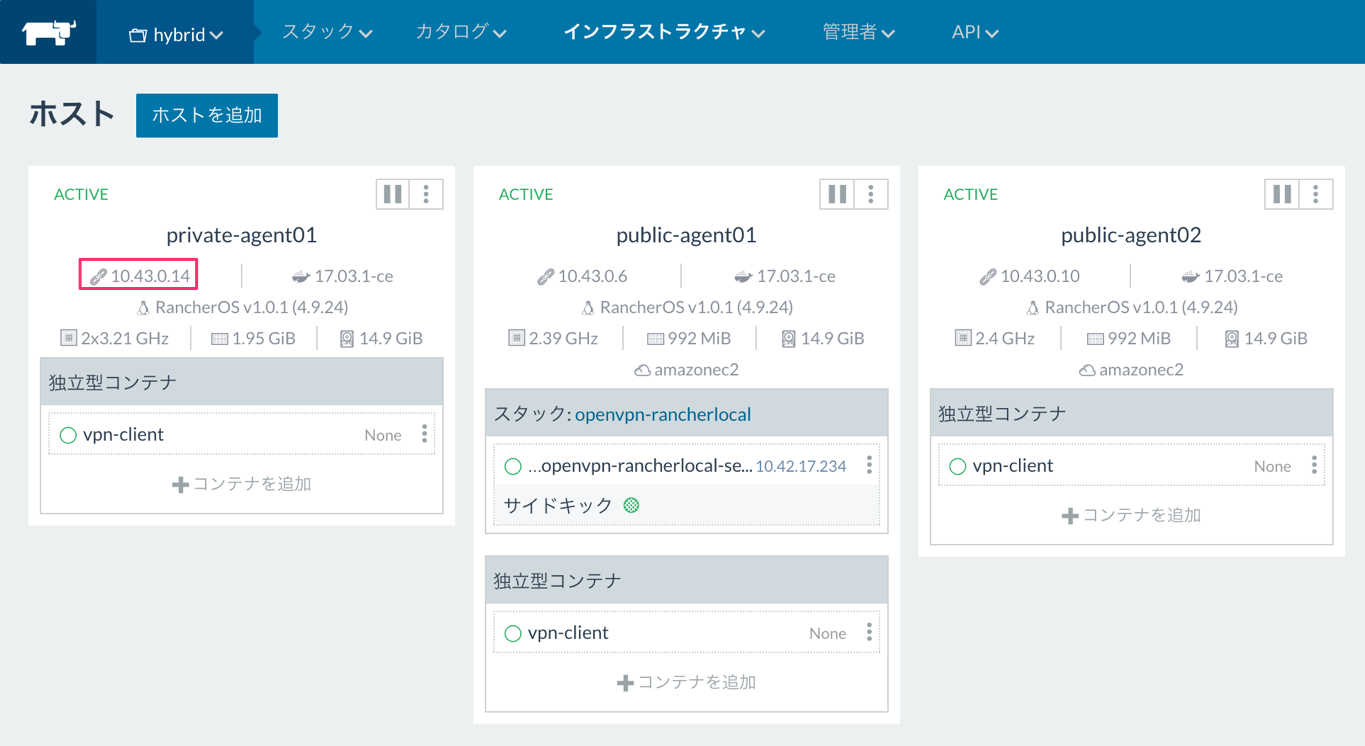Open the カタログ menu

click(461, 31)
